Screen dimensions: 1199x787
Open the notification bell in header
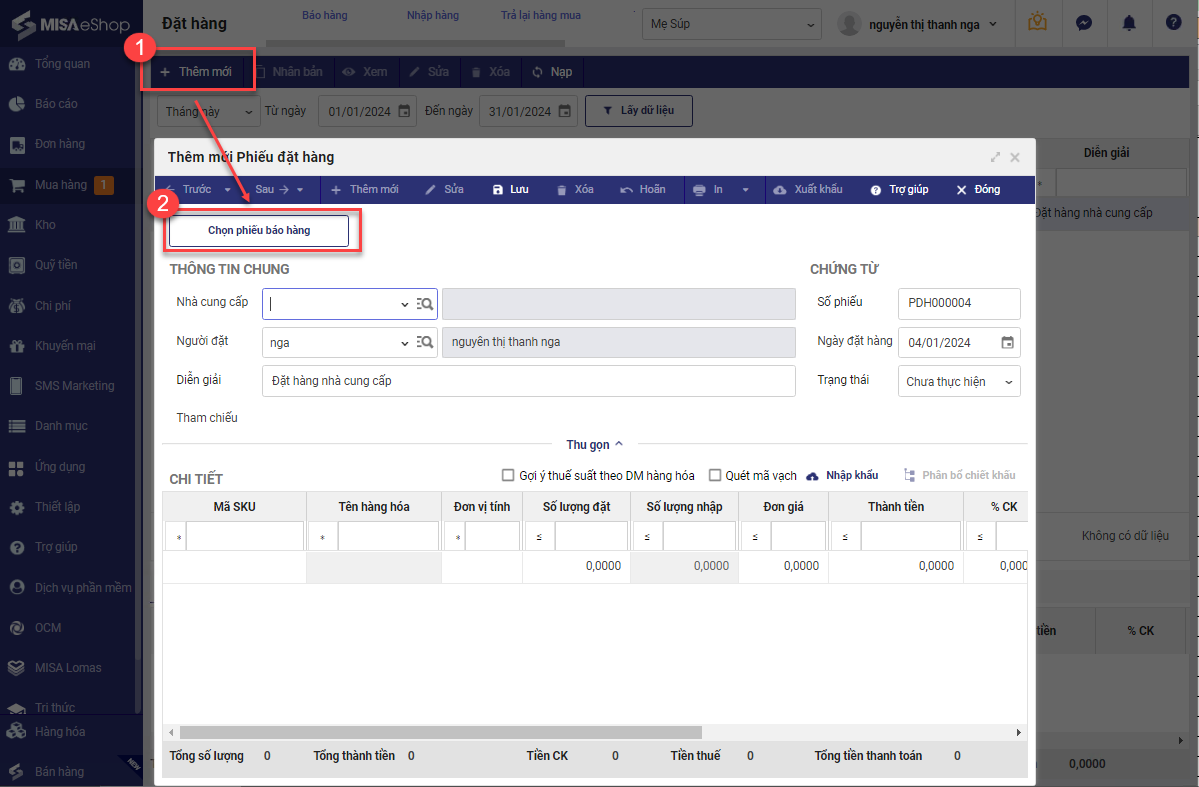[1129, 23]
